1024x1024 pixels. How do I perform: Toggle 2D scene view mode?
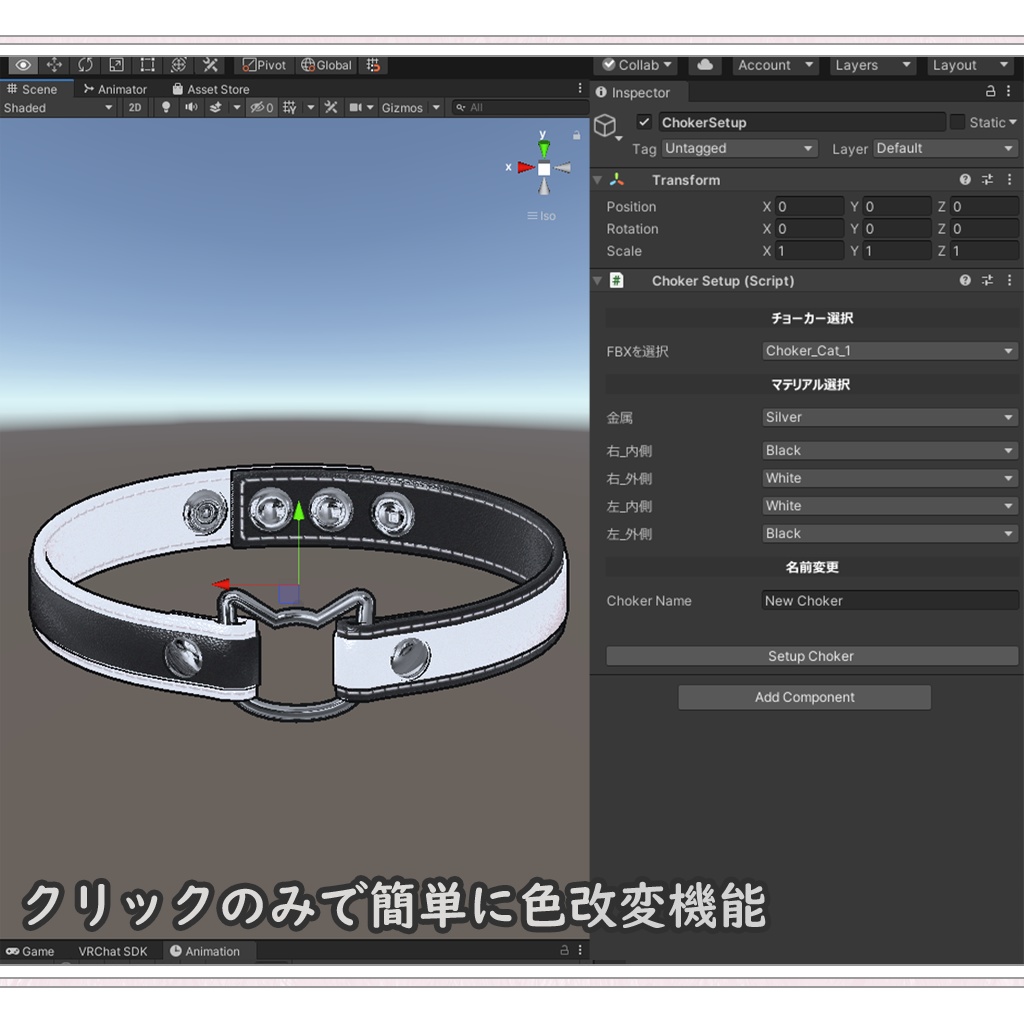click(x=134, y=107)
